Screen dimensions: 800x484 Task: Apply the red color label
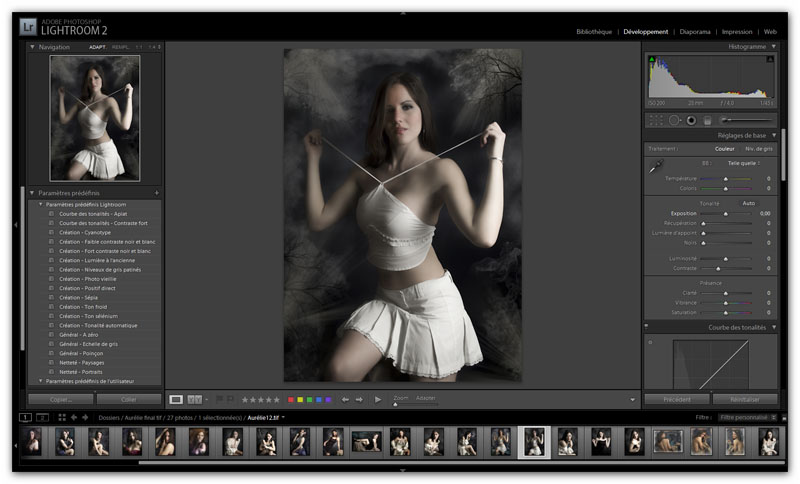[x=289, y=399]
